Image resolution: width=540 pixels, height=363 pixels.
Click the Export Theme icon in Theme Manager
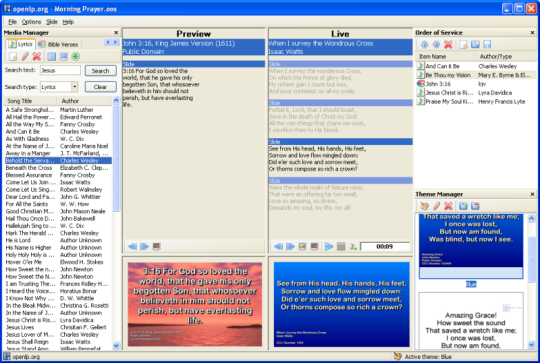pos(475,206)
